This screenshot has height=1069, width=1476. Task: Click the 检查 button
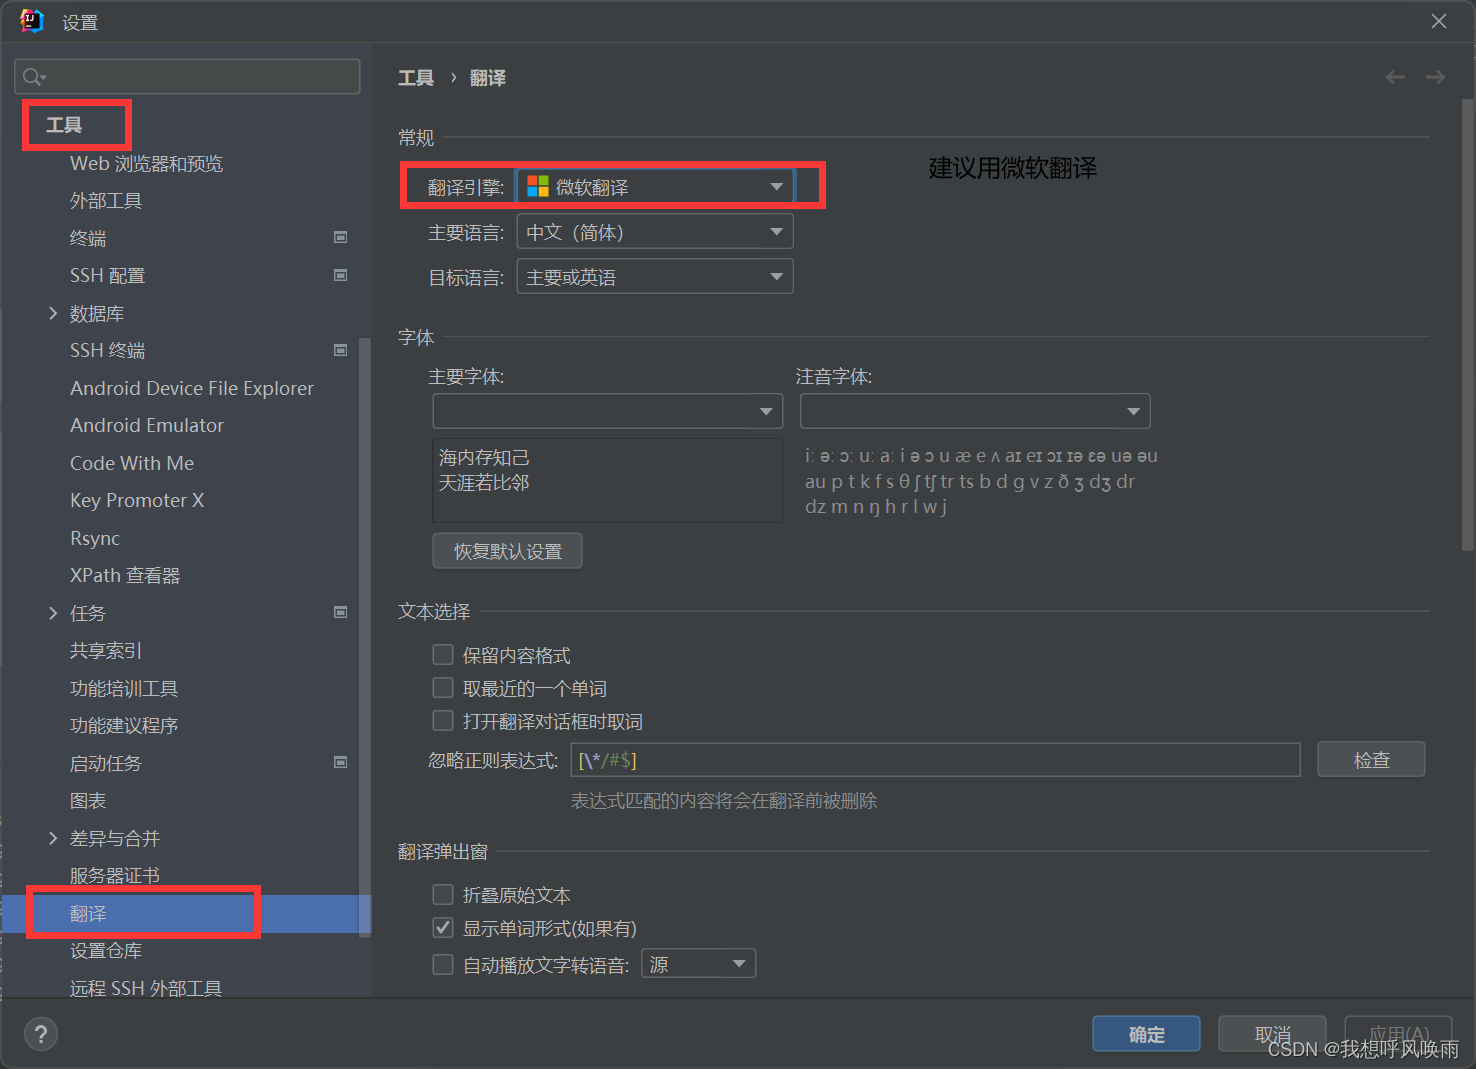click(x=1371, y=760)
